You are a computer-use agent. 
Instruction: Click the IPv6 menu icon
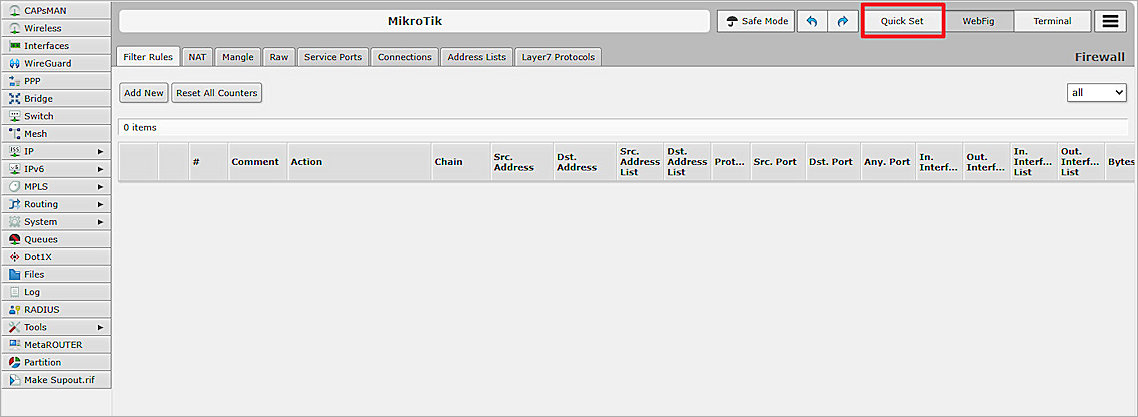coord(15,169)
